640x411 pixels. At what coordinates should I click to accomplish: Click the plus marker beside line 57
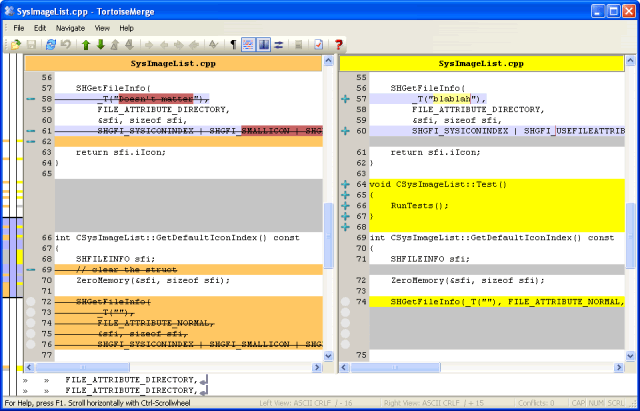[346, 99]
